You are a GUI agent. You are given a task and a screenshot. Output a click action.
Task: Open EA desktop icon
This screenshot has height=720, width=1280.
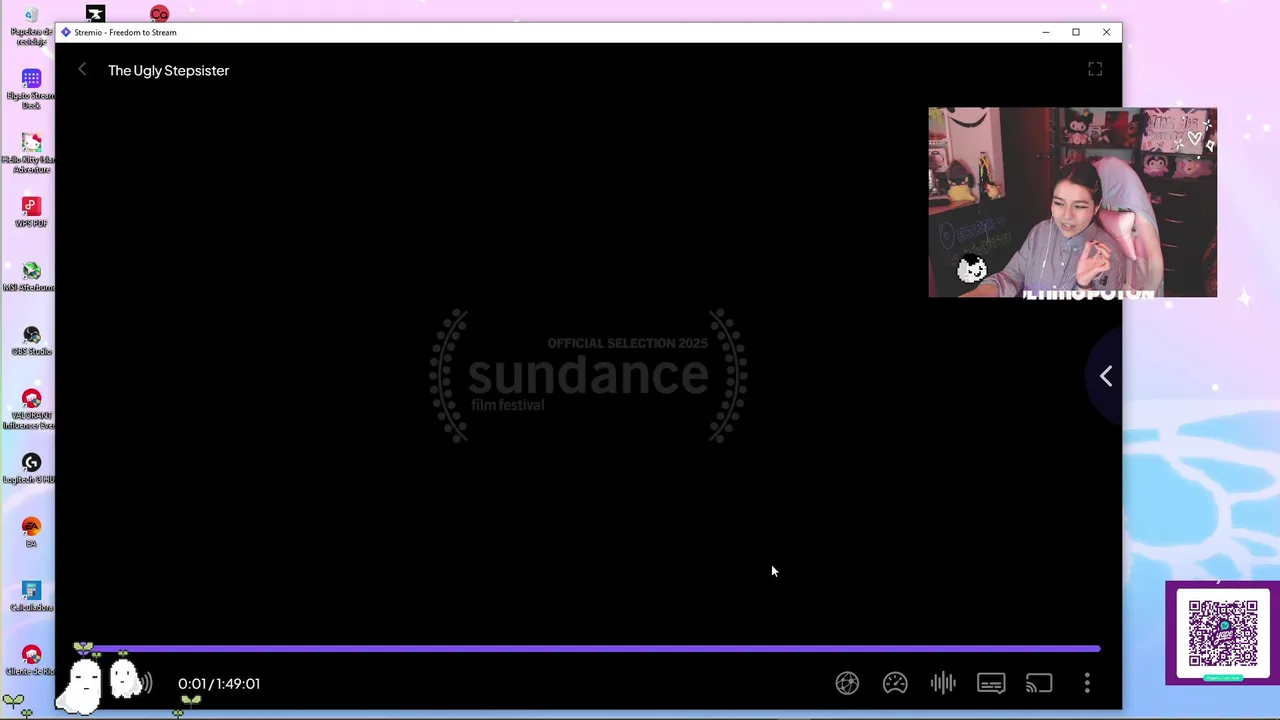click(x=31, y=532)
